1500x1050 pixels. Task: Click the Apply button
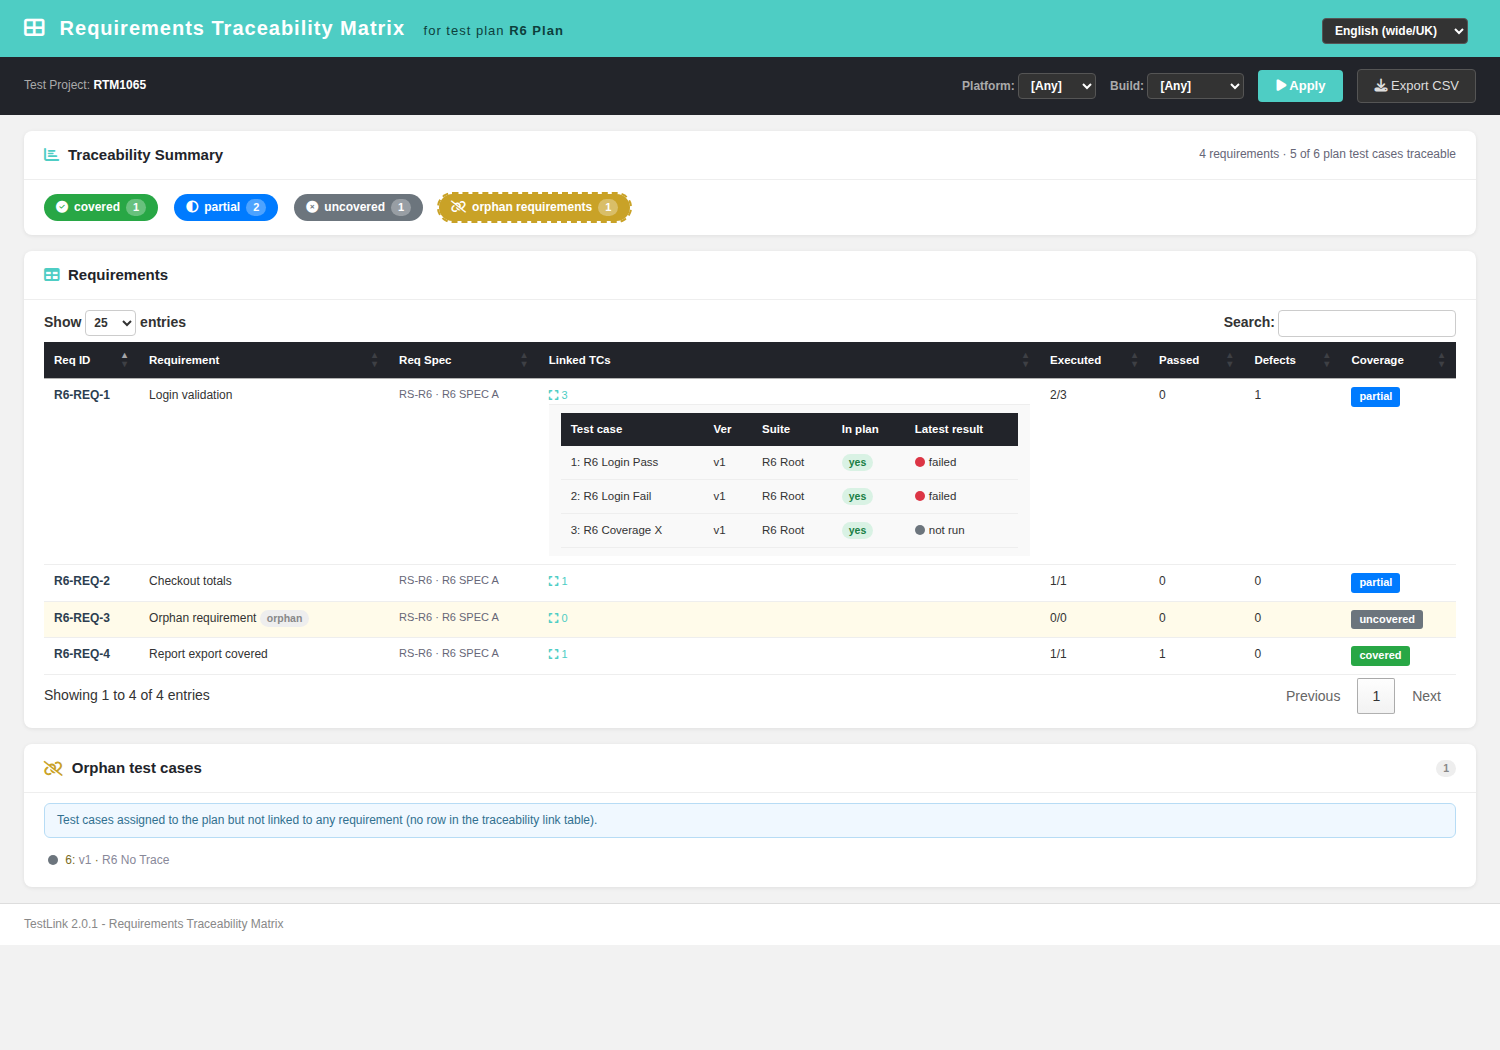tap(1300, 86)
